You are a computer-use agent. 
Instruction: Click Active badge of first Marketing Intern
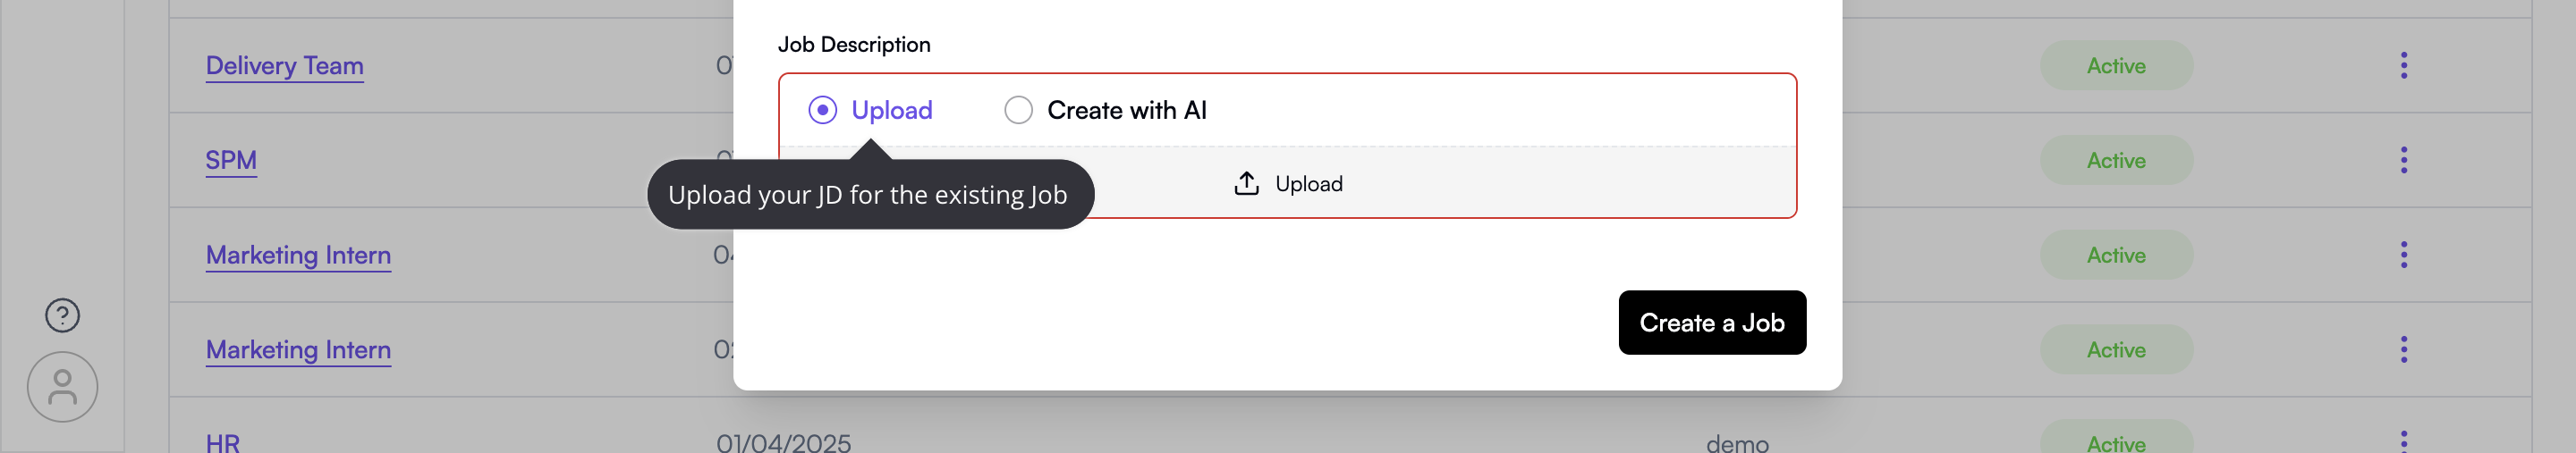(x=2116, y=255)
